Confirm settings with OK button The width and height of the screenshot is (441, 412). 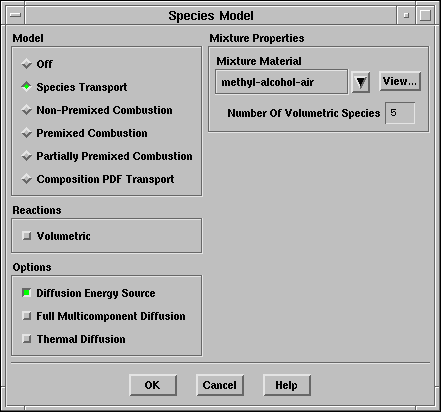tap(153, 385)
